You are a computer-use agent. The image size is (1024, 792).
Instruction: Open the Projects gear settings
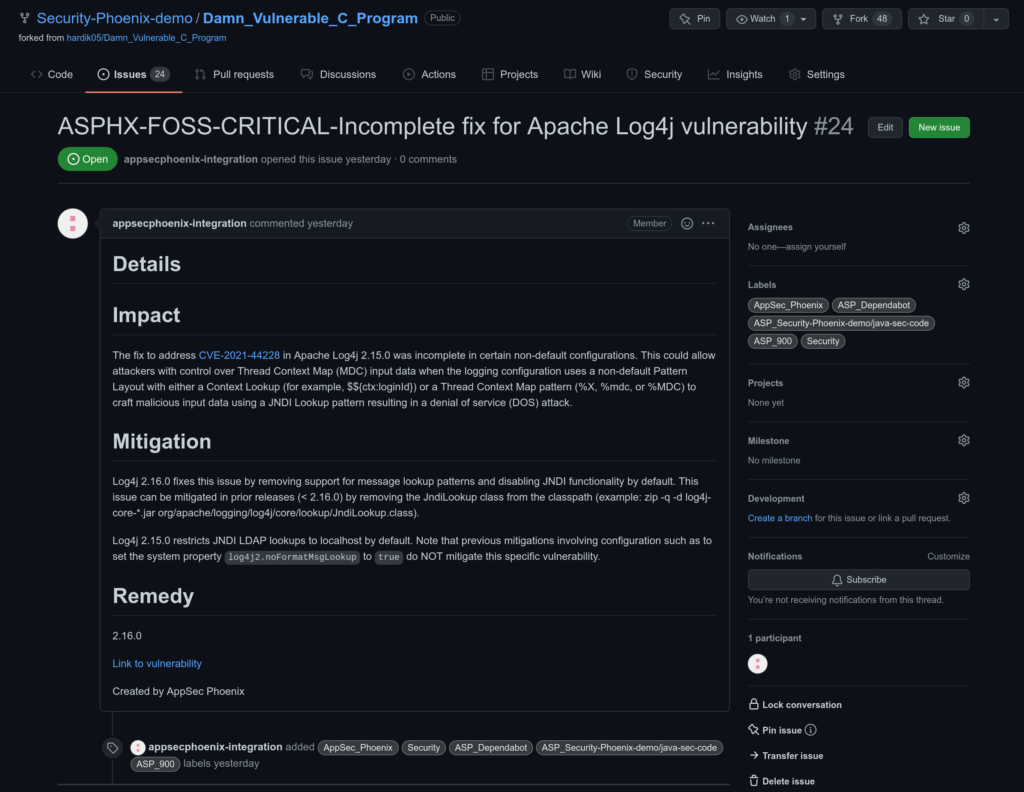[x=963, y=383]
